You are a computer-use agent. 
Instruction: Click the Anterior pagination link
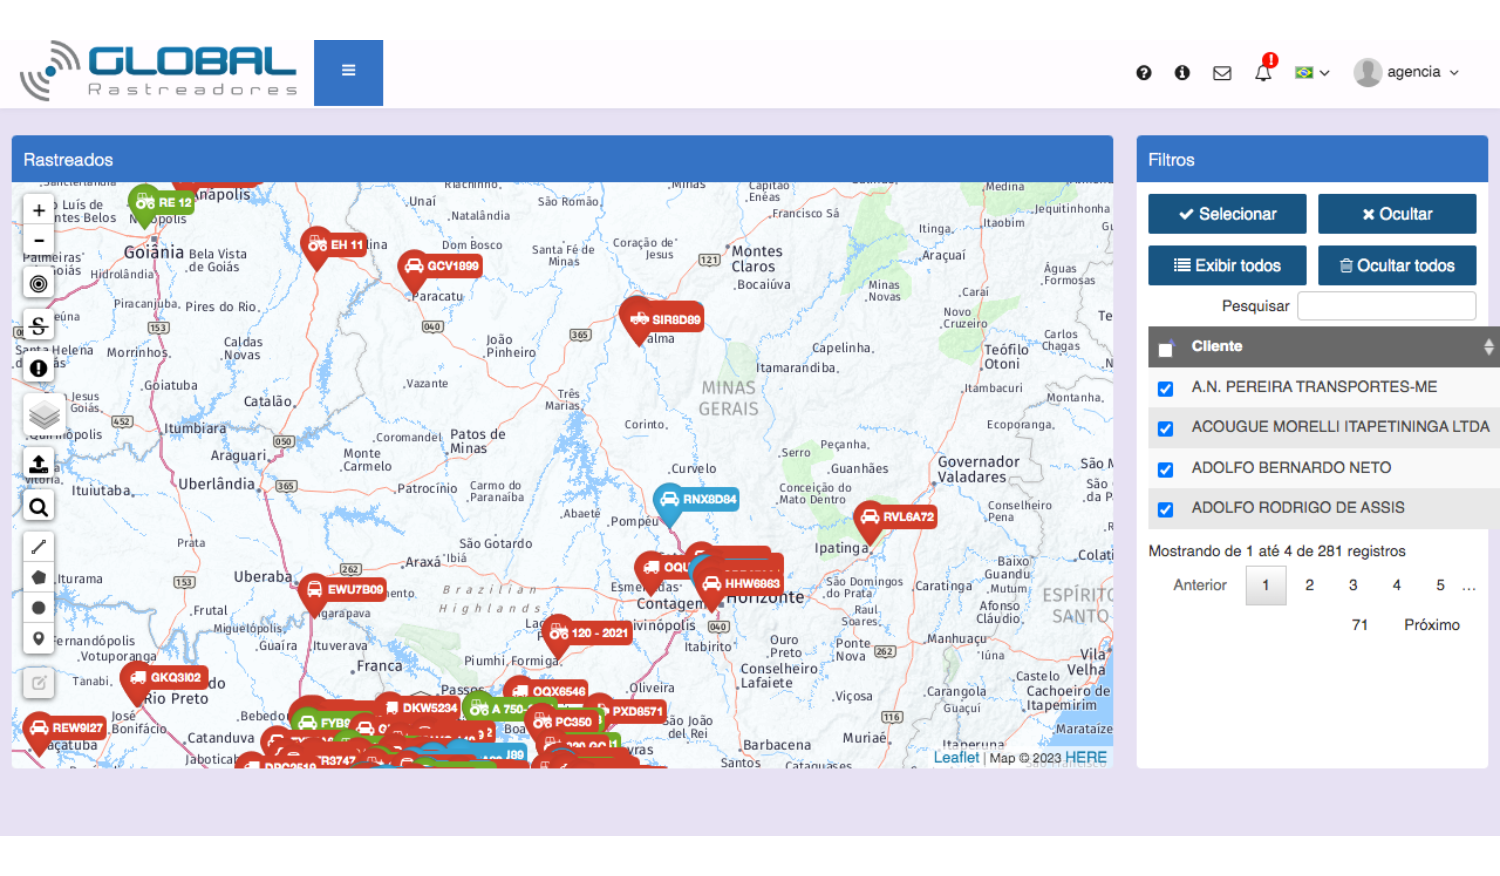(1199, 585)
